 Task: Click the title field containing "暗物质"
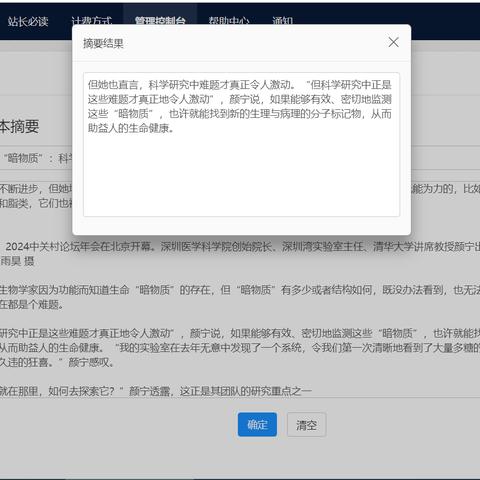[x=36, y=158]
